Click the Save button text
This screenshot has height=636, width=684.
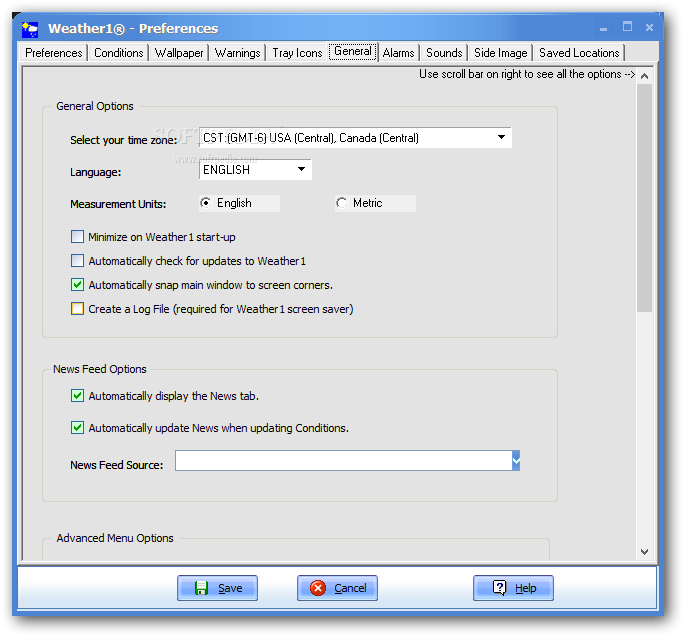coord(230,588)
